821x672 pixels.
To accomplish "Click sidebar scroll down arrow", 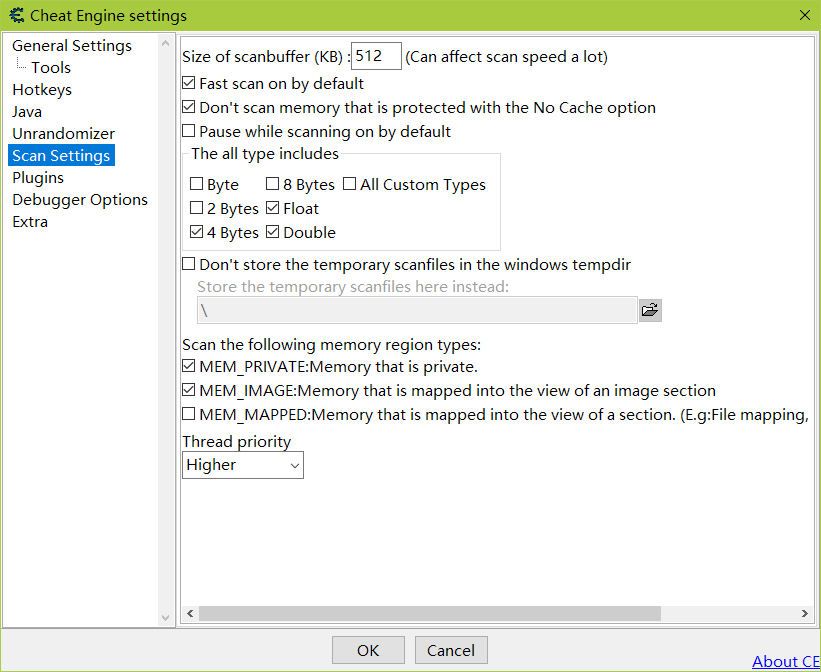I will point(165,618).
